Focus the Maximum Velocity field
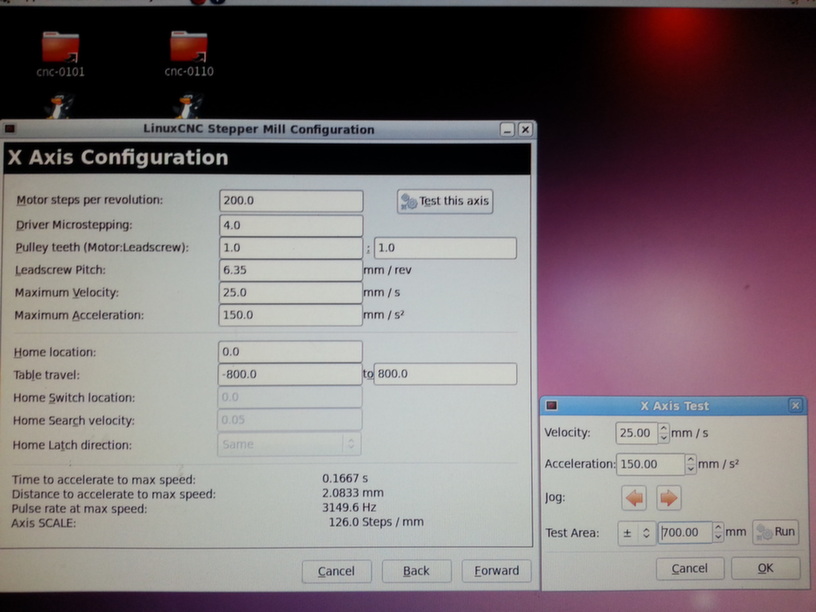 (291, 292)
